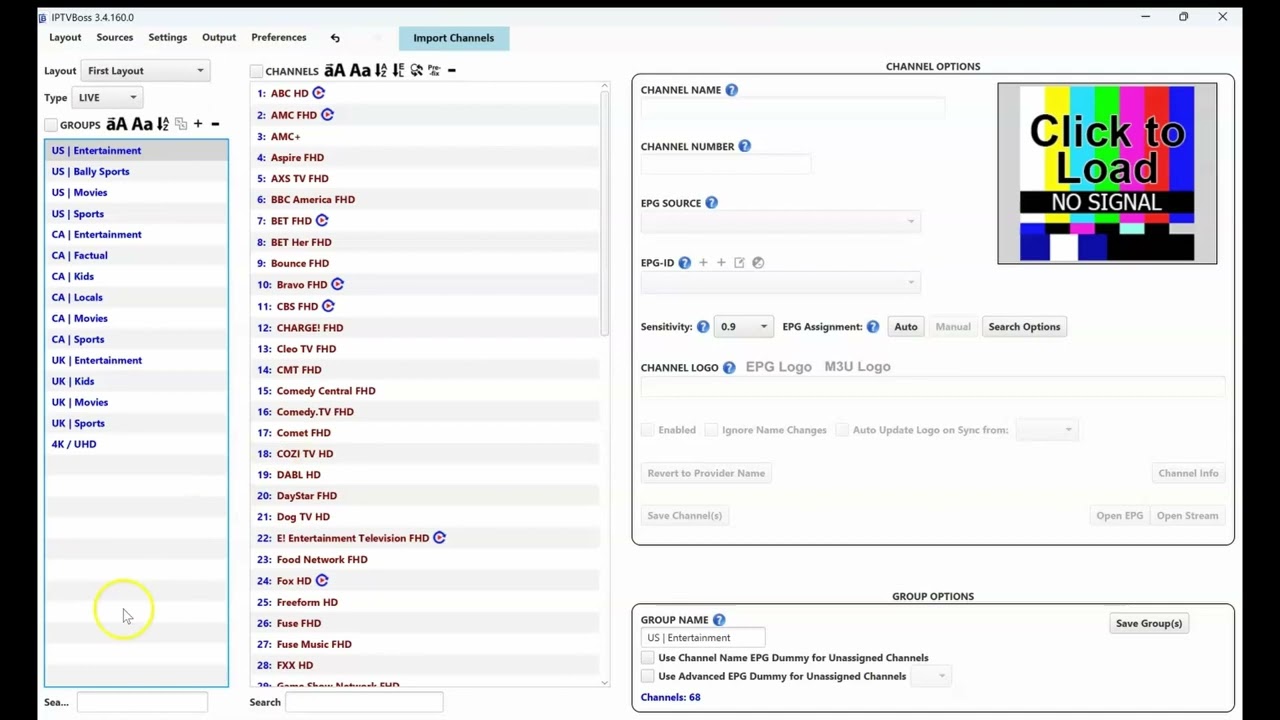This screenshot has height=720, width=1280.
Task: Open help icon next to EPG-ID
Action: [x=684, y=263]
